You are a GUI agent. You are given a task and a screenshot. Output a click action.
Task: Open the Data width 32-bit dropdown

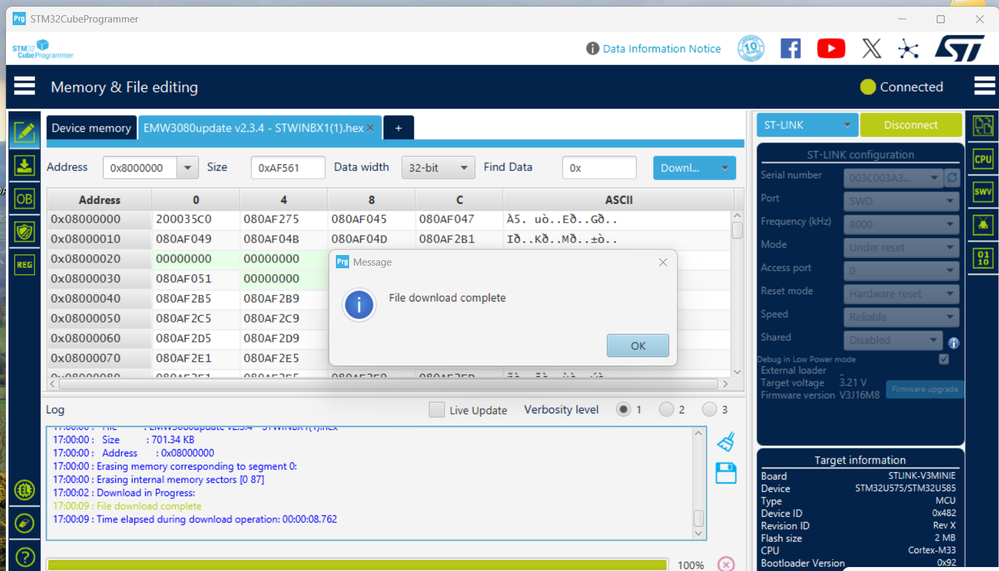[438, 168]
